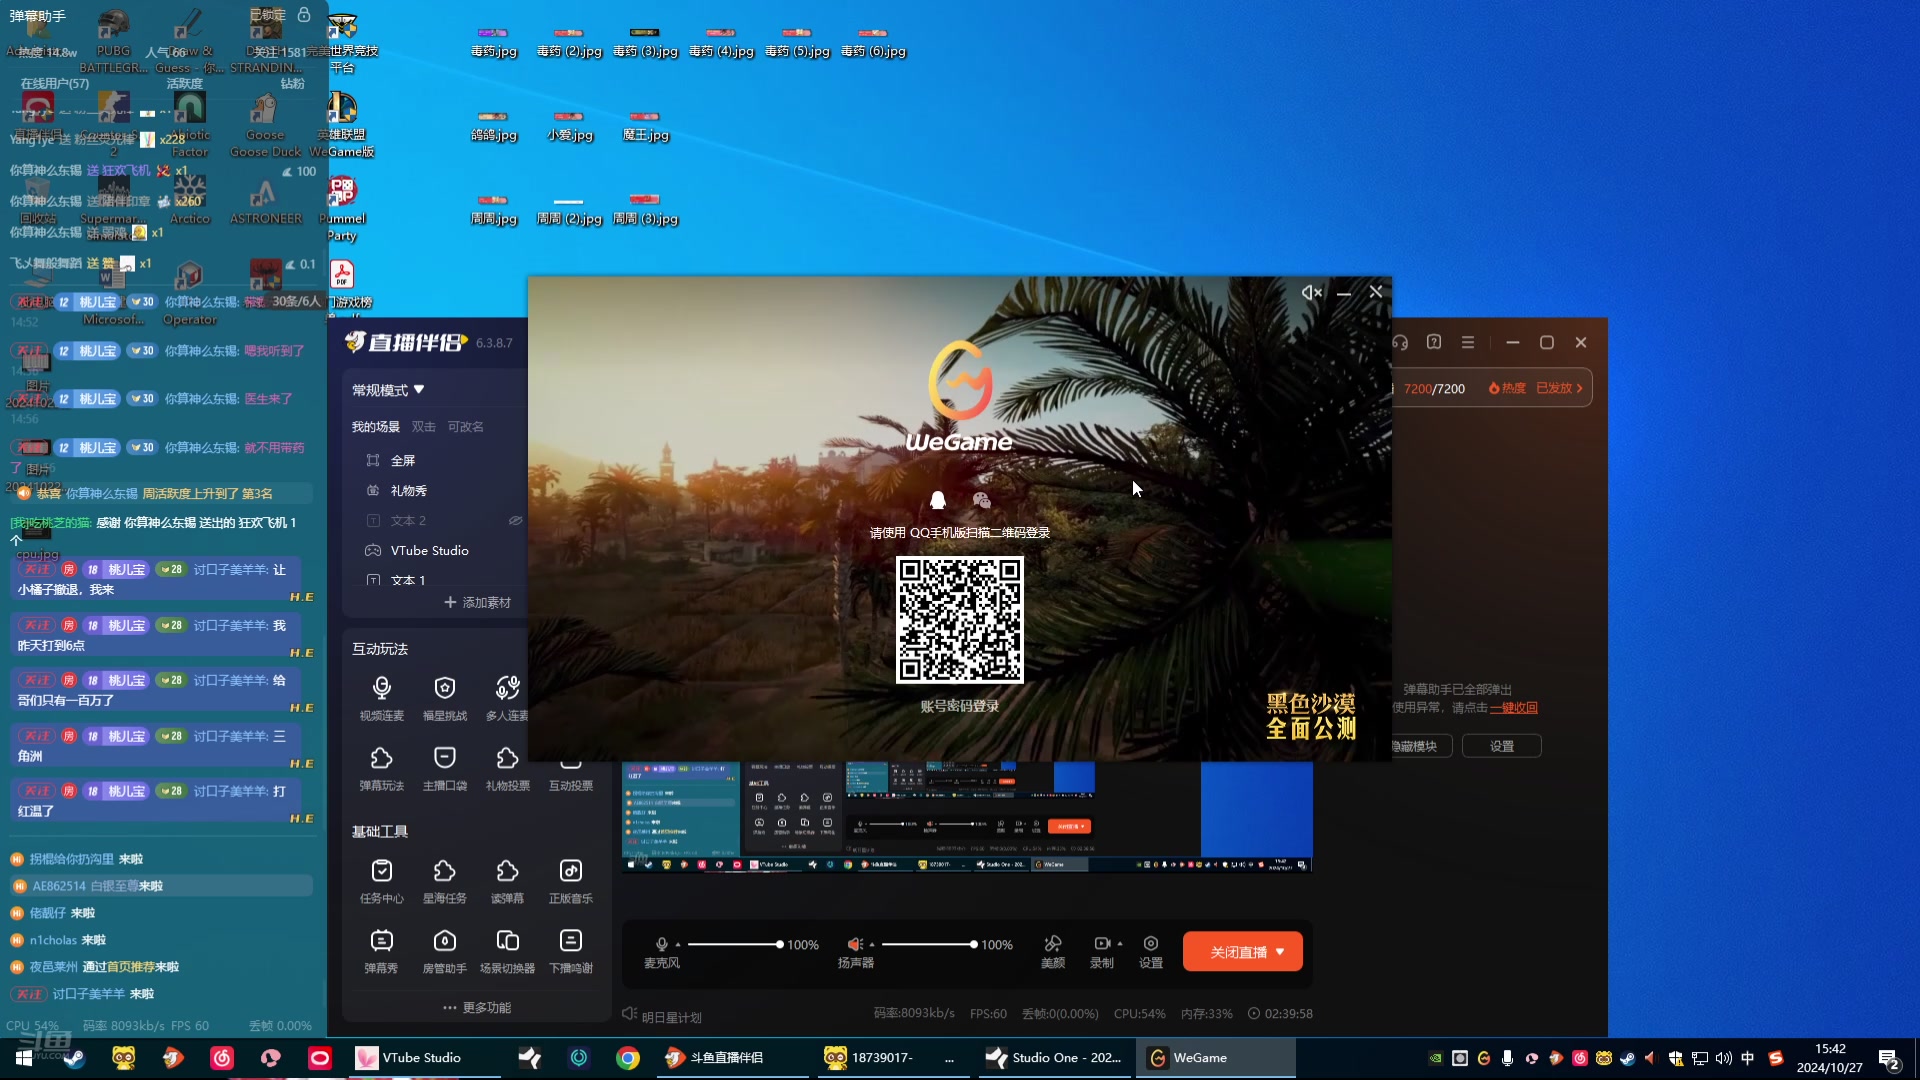Open 弹幕玩法 interactive tool
The image size is (1920, 1080).
click(x=381, y=768)
